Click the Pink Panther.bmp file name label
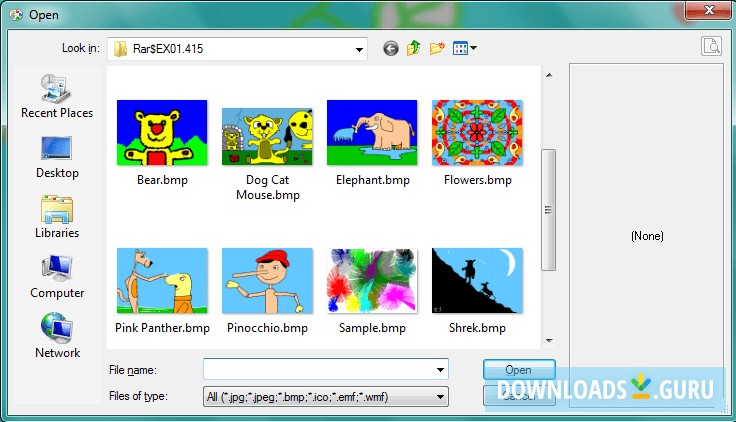Viewport: 736px width, 422px height. pyautogui.click(x=162, y=328)
